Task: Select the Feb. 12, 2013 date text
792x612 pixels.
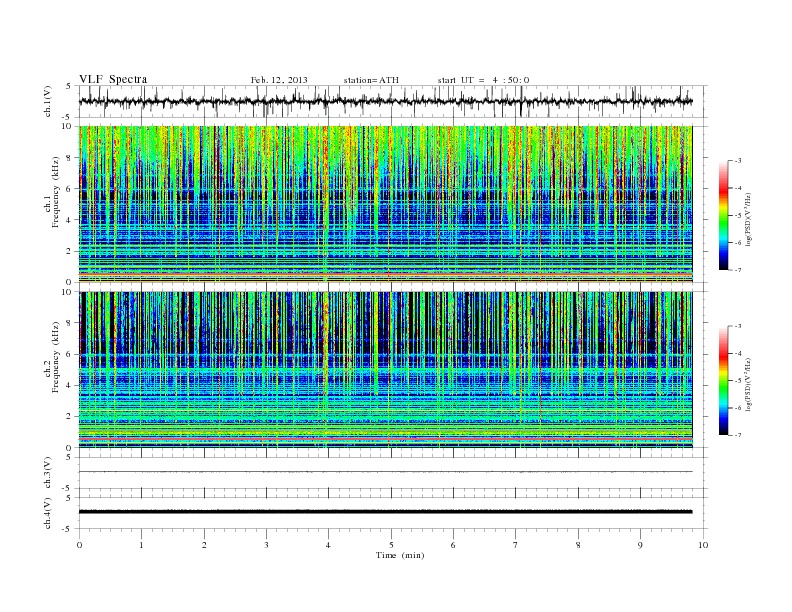Action: pyautogui.click(x=279, y=80)
